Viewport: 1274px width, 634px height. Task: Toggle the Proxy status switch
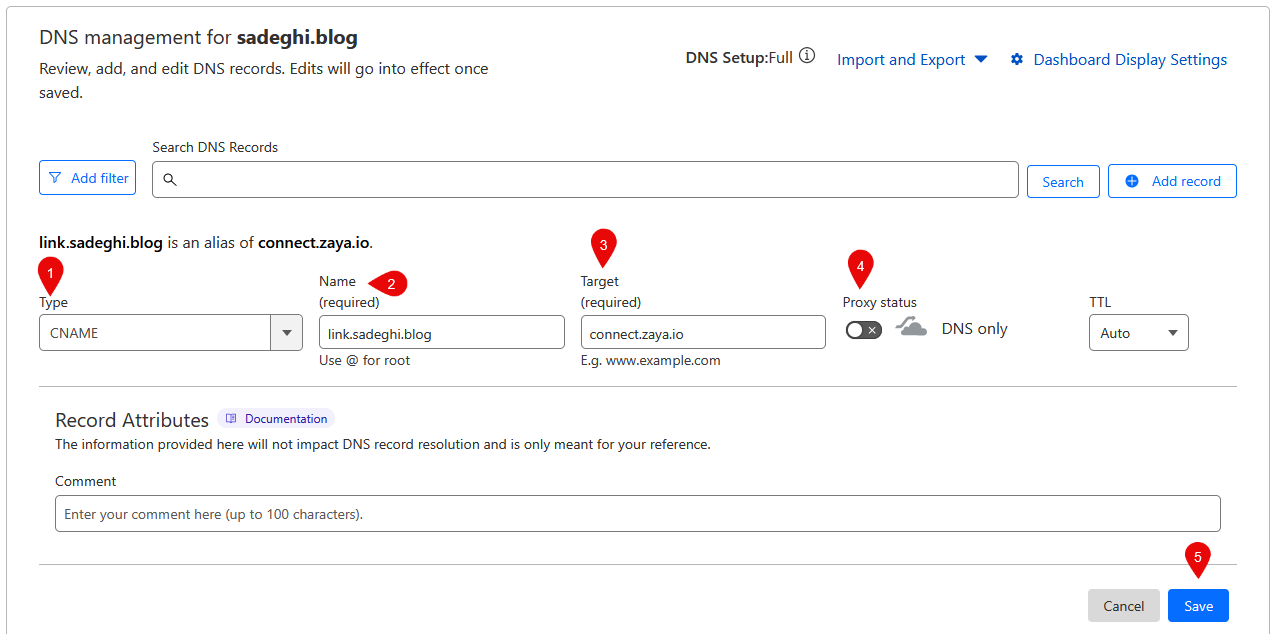pyautogui.click(x=864, y=330)
